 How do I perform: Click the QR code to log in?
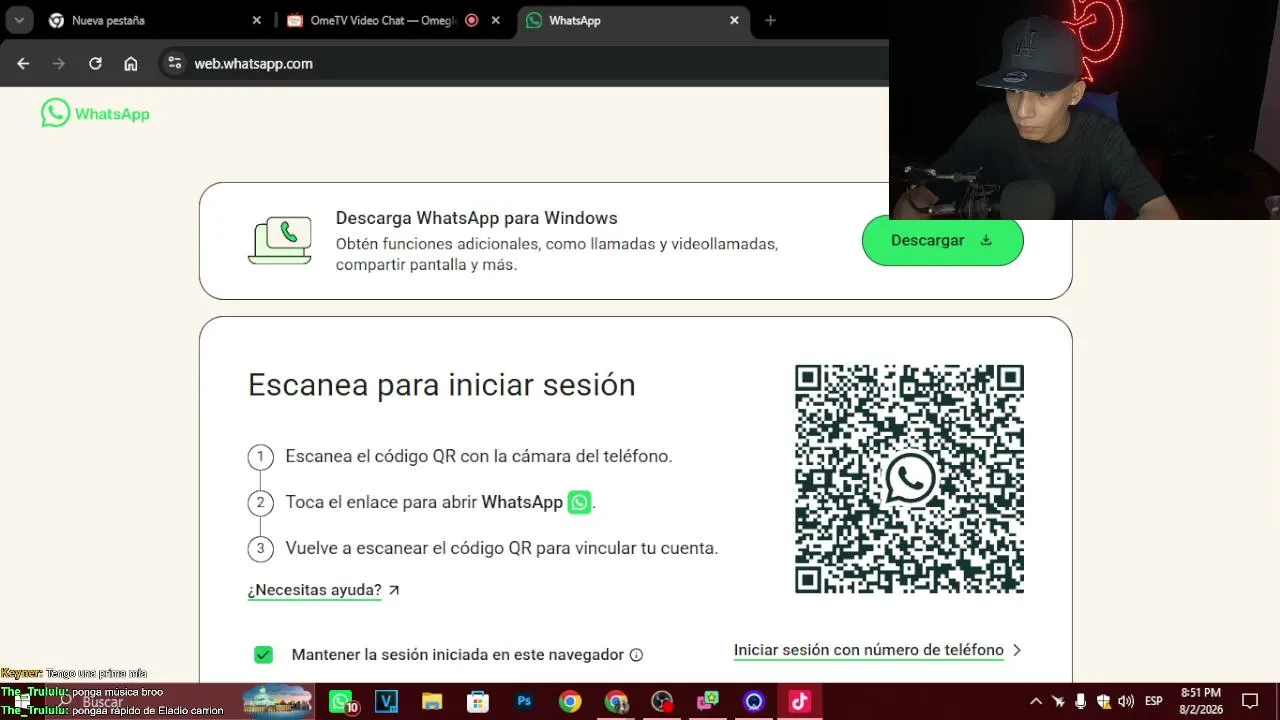[x=909, y=479]
